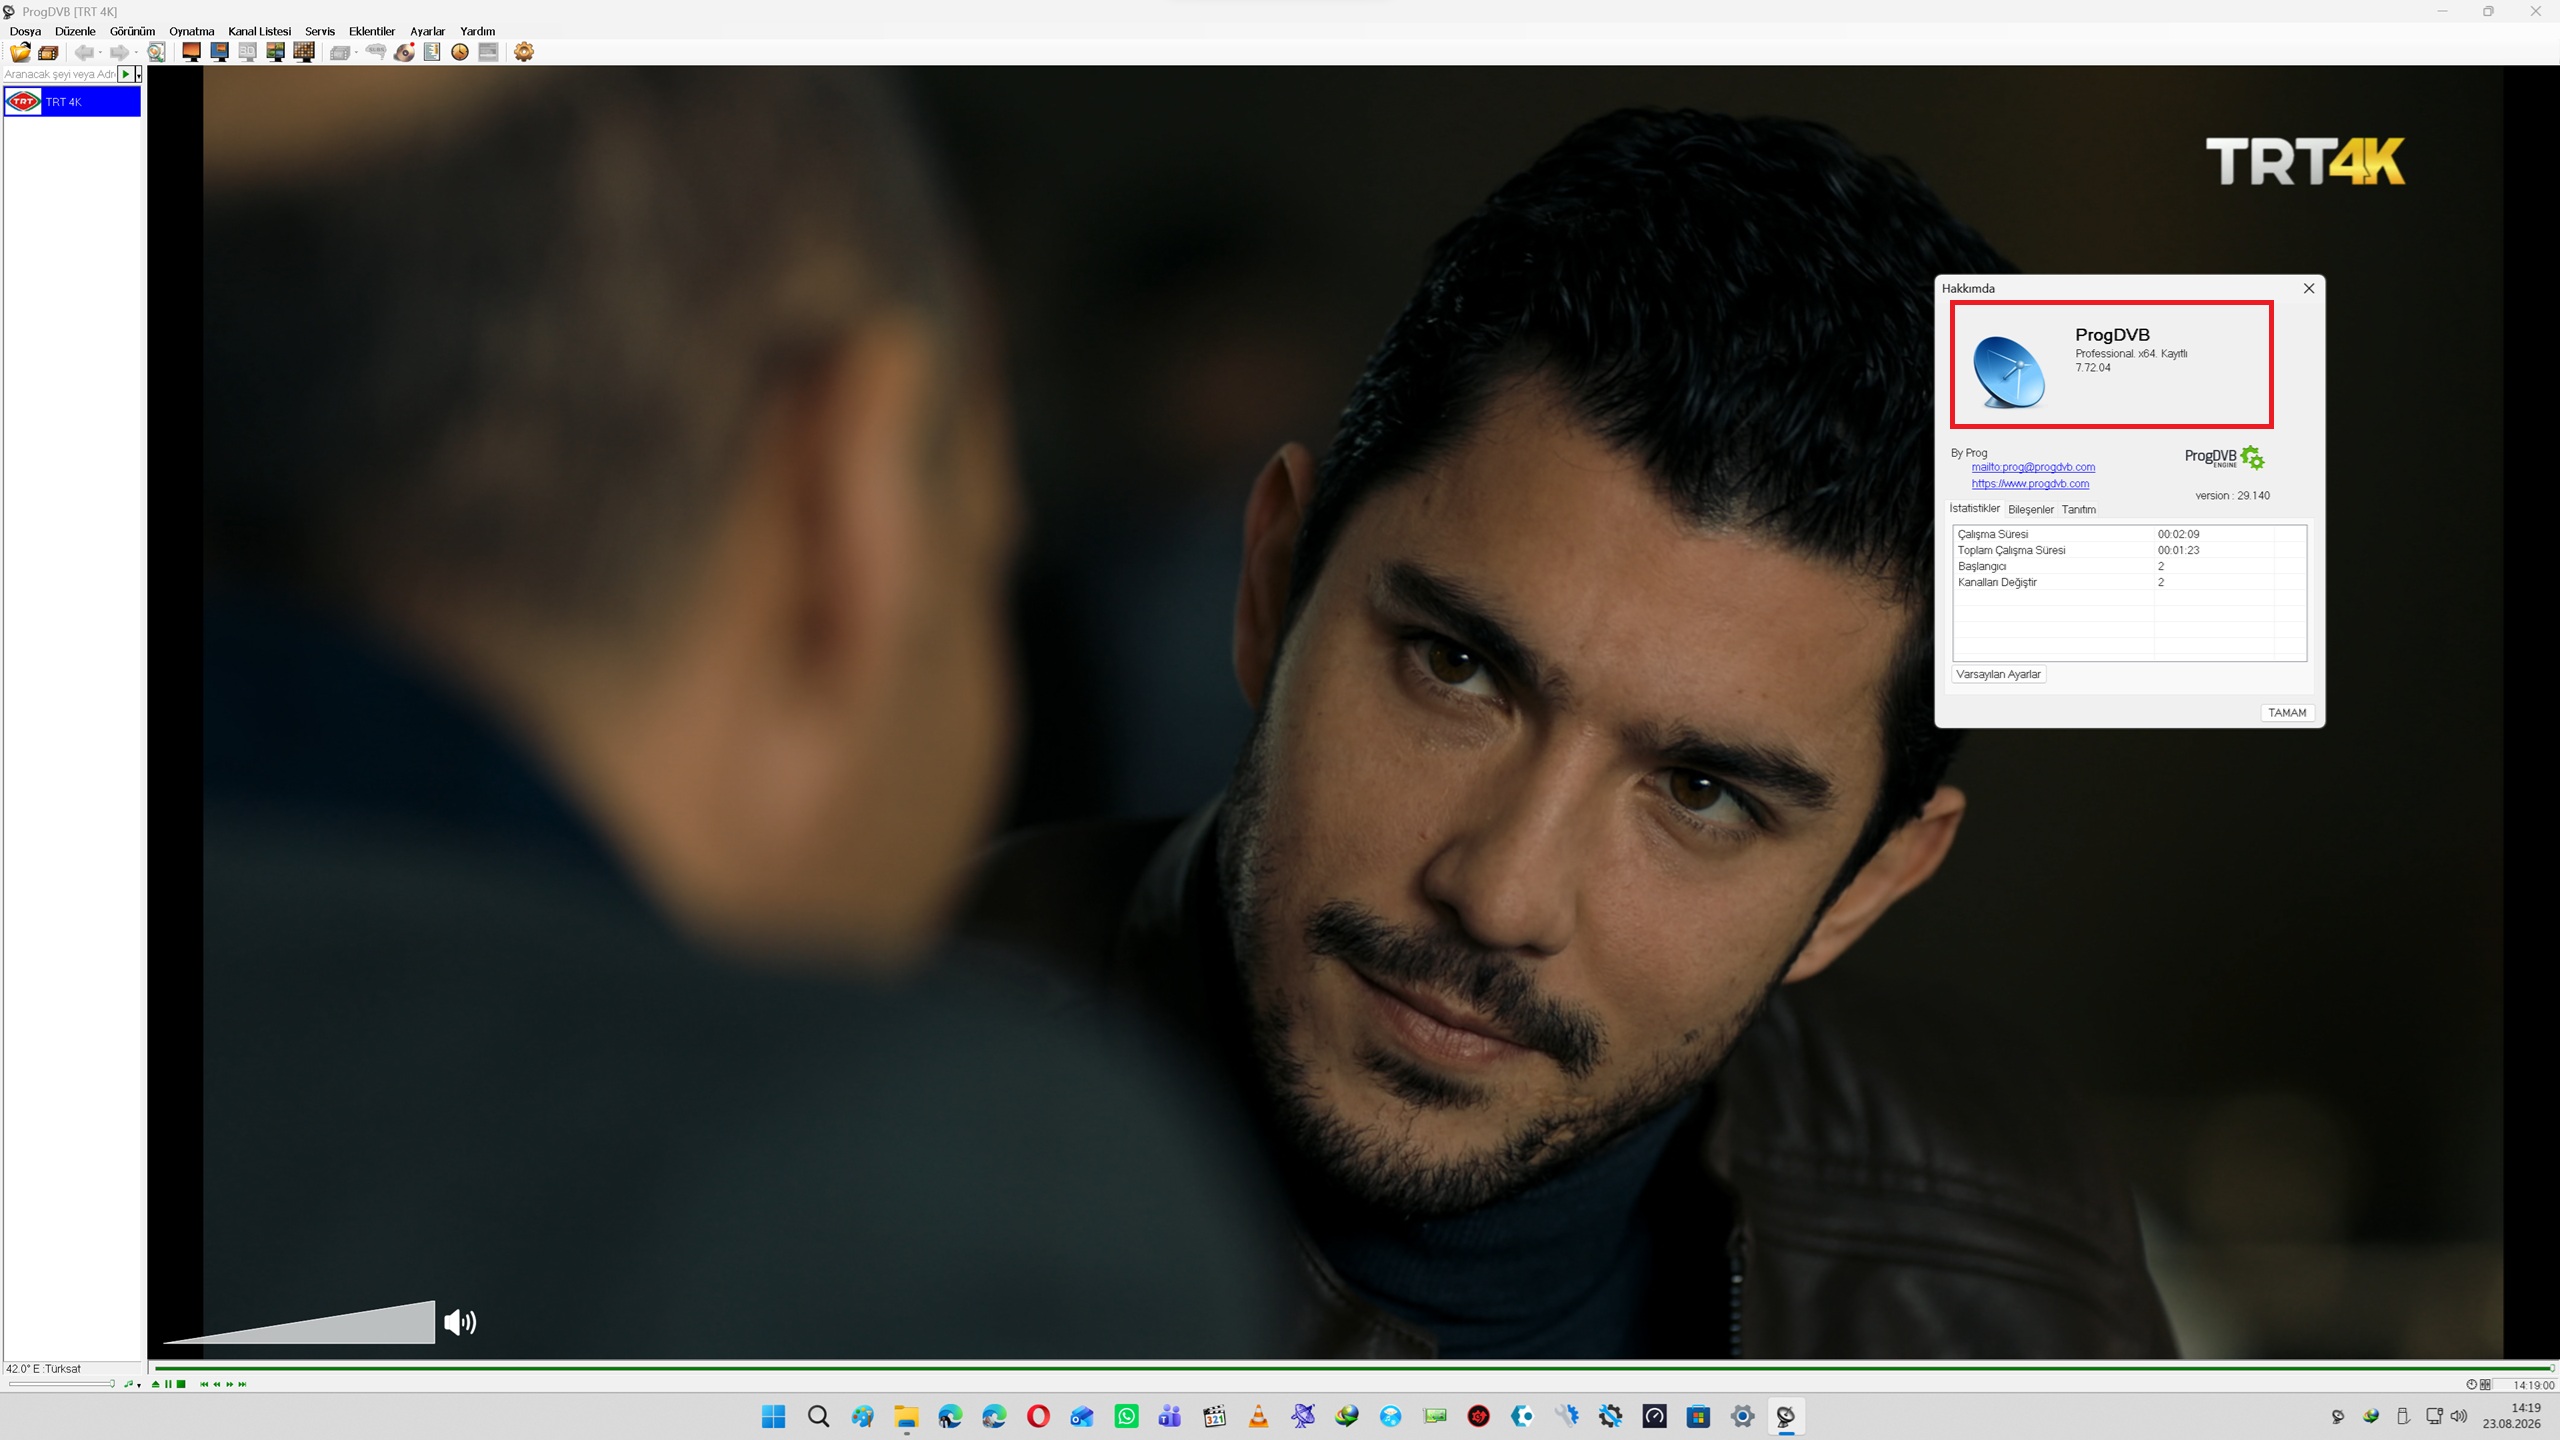Viewport: 2560px width, 1440px height.
Task: Toggle the SUBS subtitles cloud icon
Action: [x=376, y=52]
